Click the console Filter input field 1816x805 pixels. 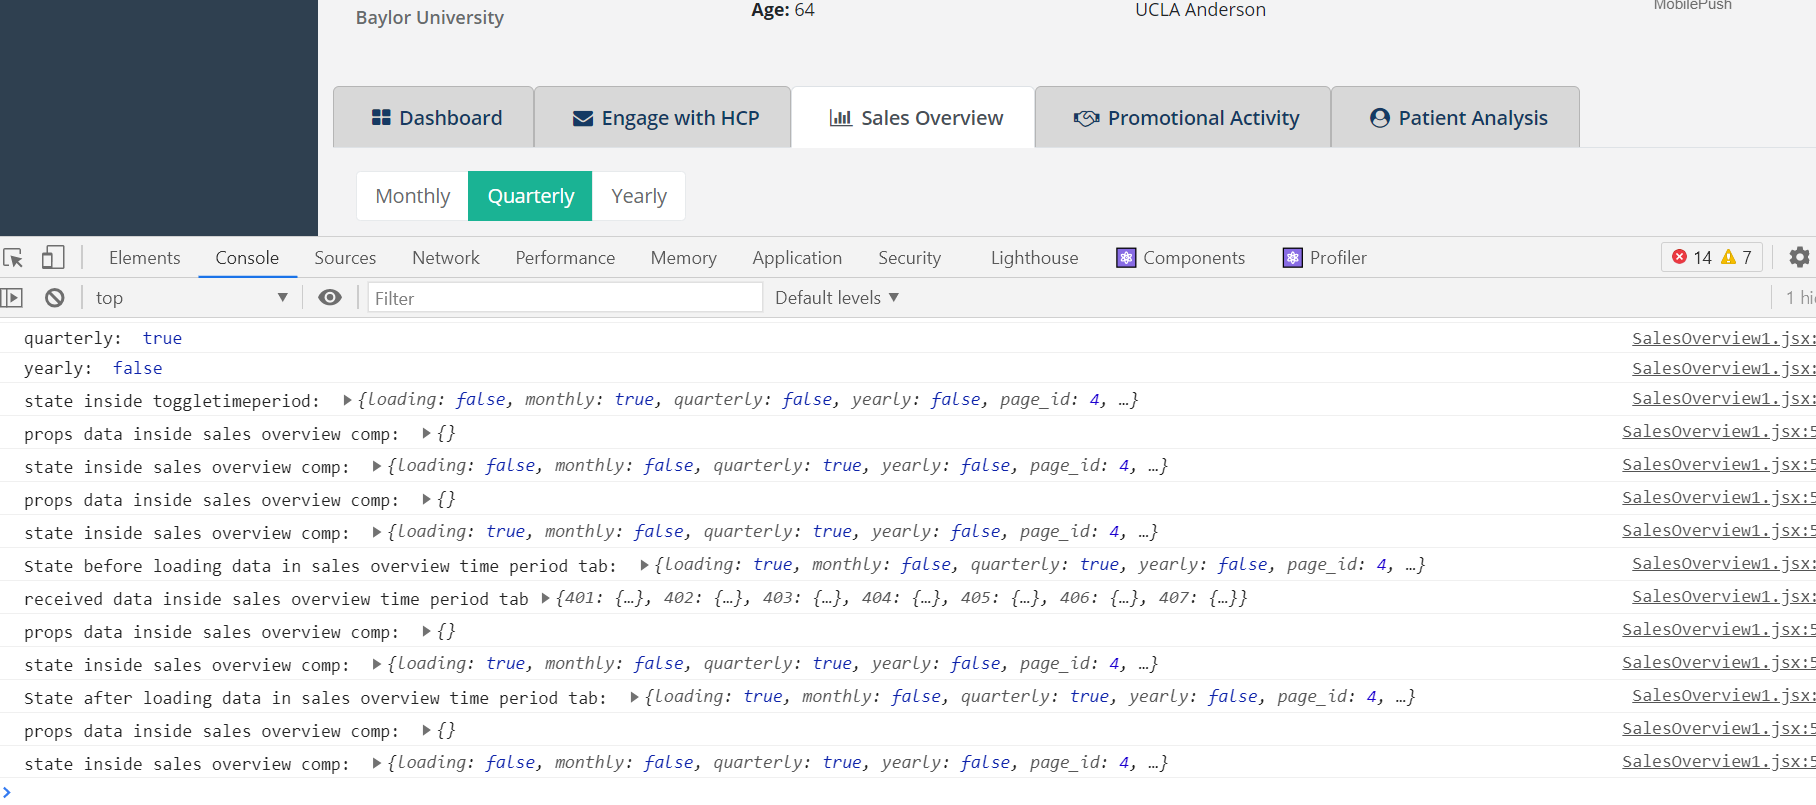[x=565, y=298]
